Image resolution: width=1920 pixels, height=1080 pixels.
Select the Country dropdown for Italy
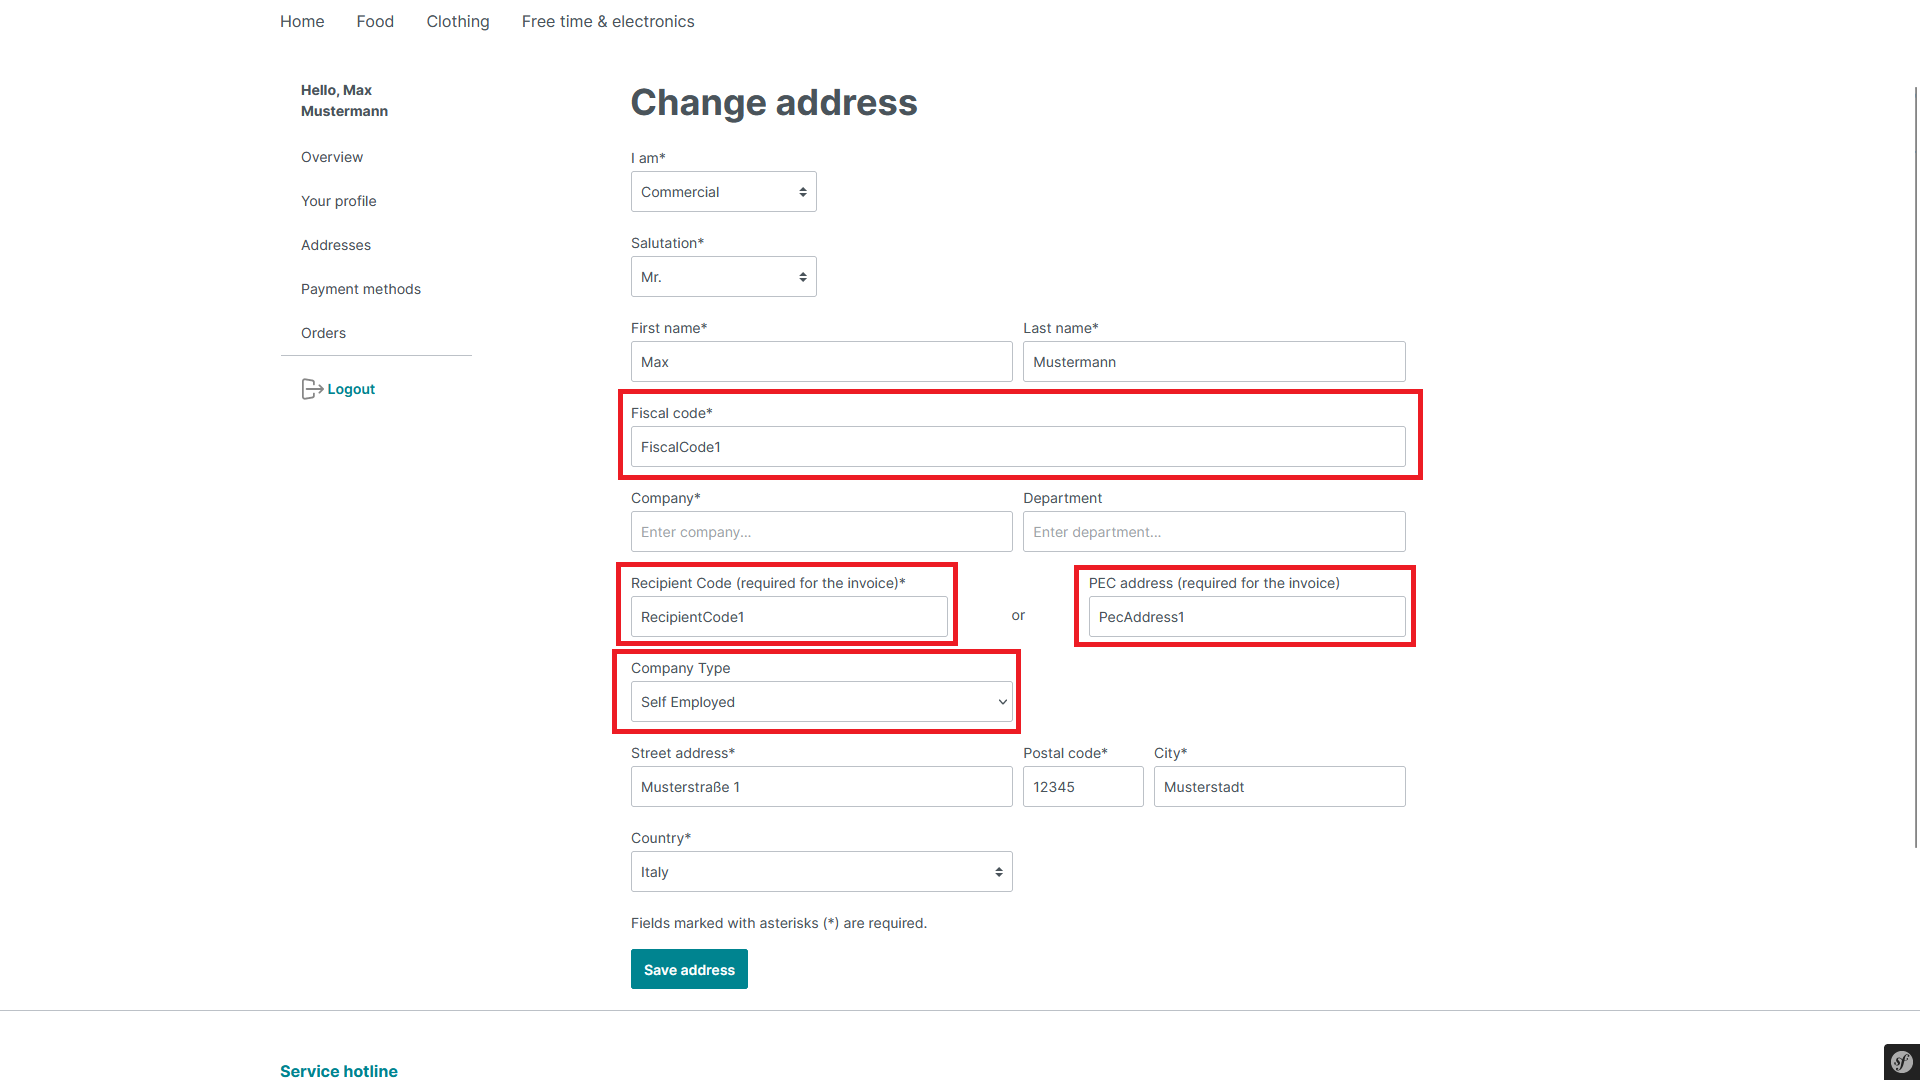point(820,872)
